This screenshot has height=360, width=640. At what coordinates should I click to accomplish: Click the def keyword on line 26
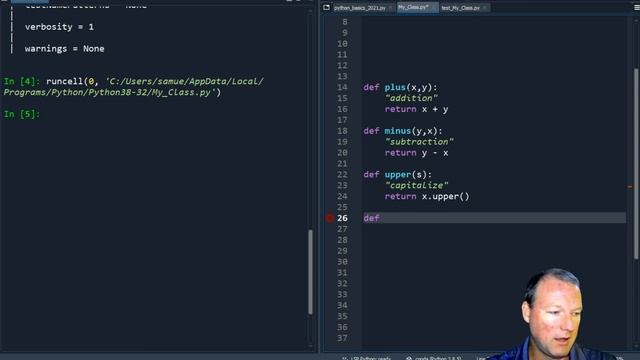(x=371, y=218)
